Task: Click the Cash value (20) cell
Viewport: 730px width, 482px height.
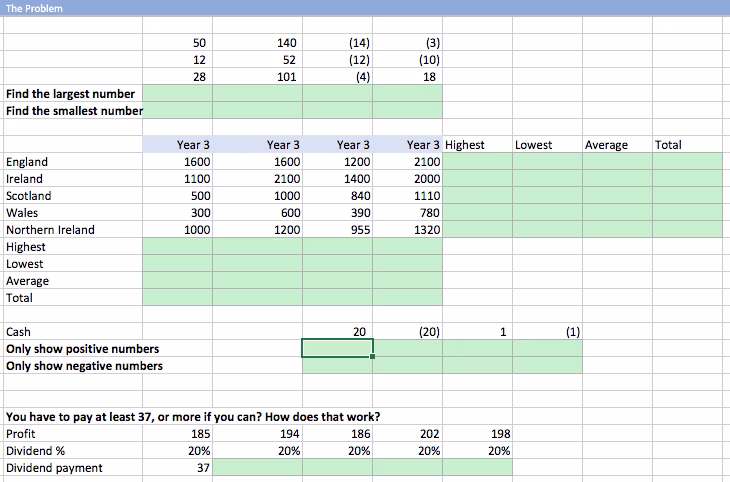Action: point(407,332)
